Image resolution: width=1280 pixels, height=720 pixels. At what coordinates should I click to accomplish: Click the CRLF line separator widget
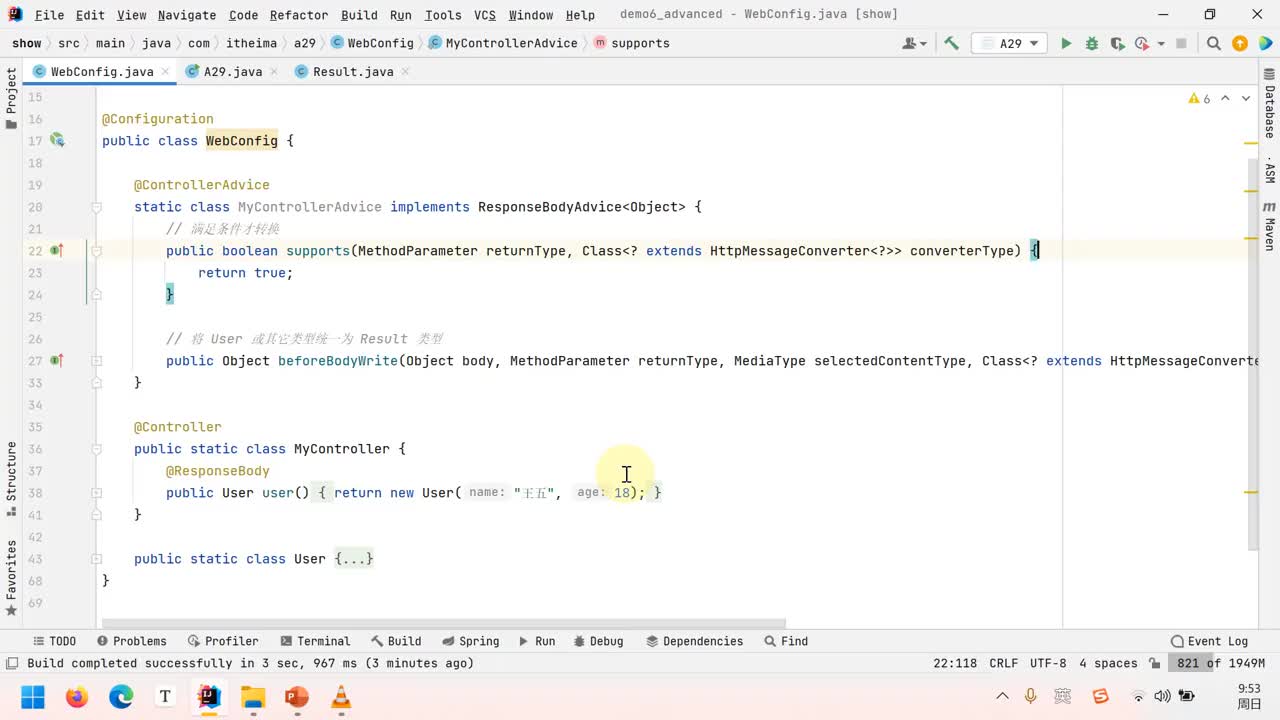1003,663
